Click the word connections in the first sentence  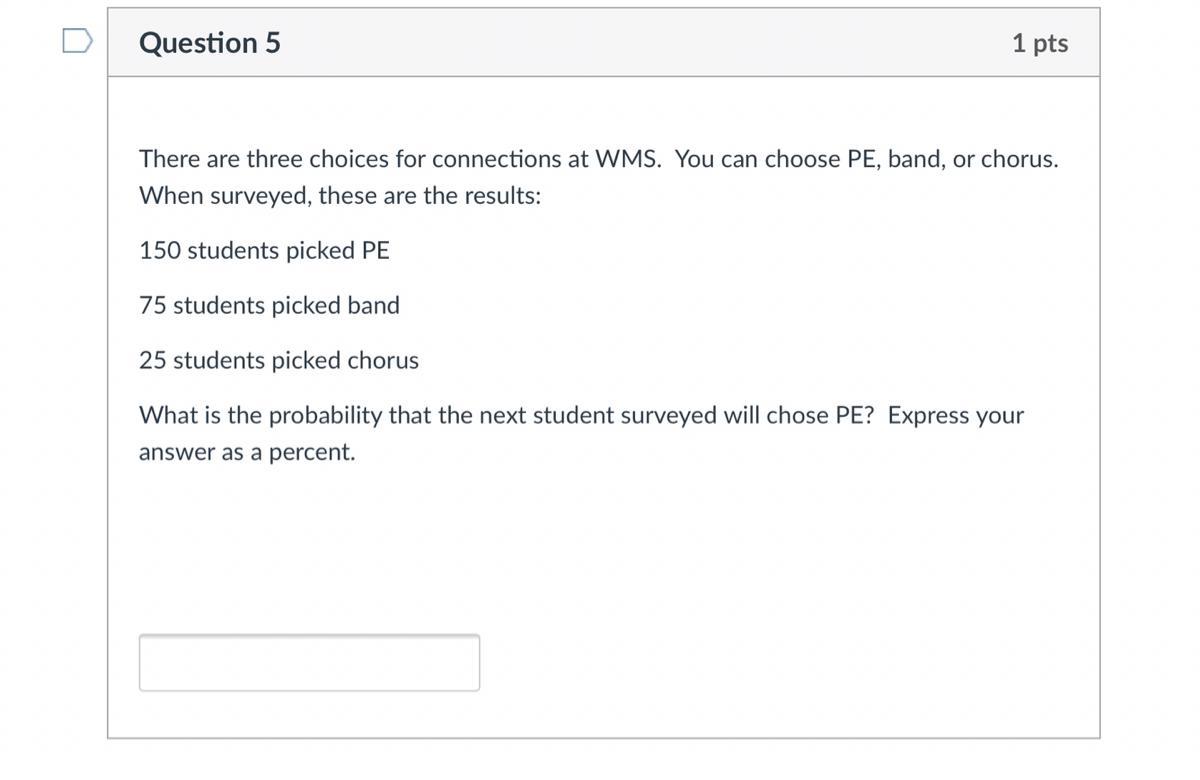(x=496, y=159)
